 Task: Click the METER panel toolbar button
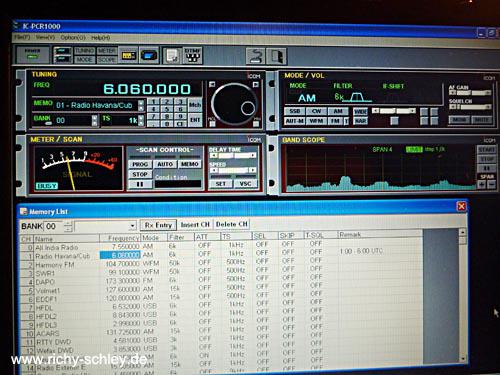coord(107,51)
